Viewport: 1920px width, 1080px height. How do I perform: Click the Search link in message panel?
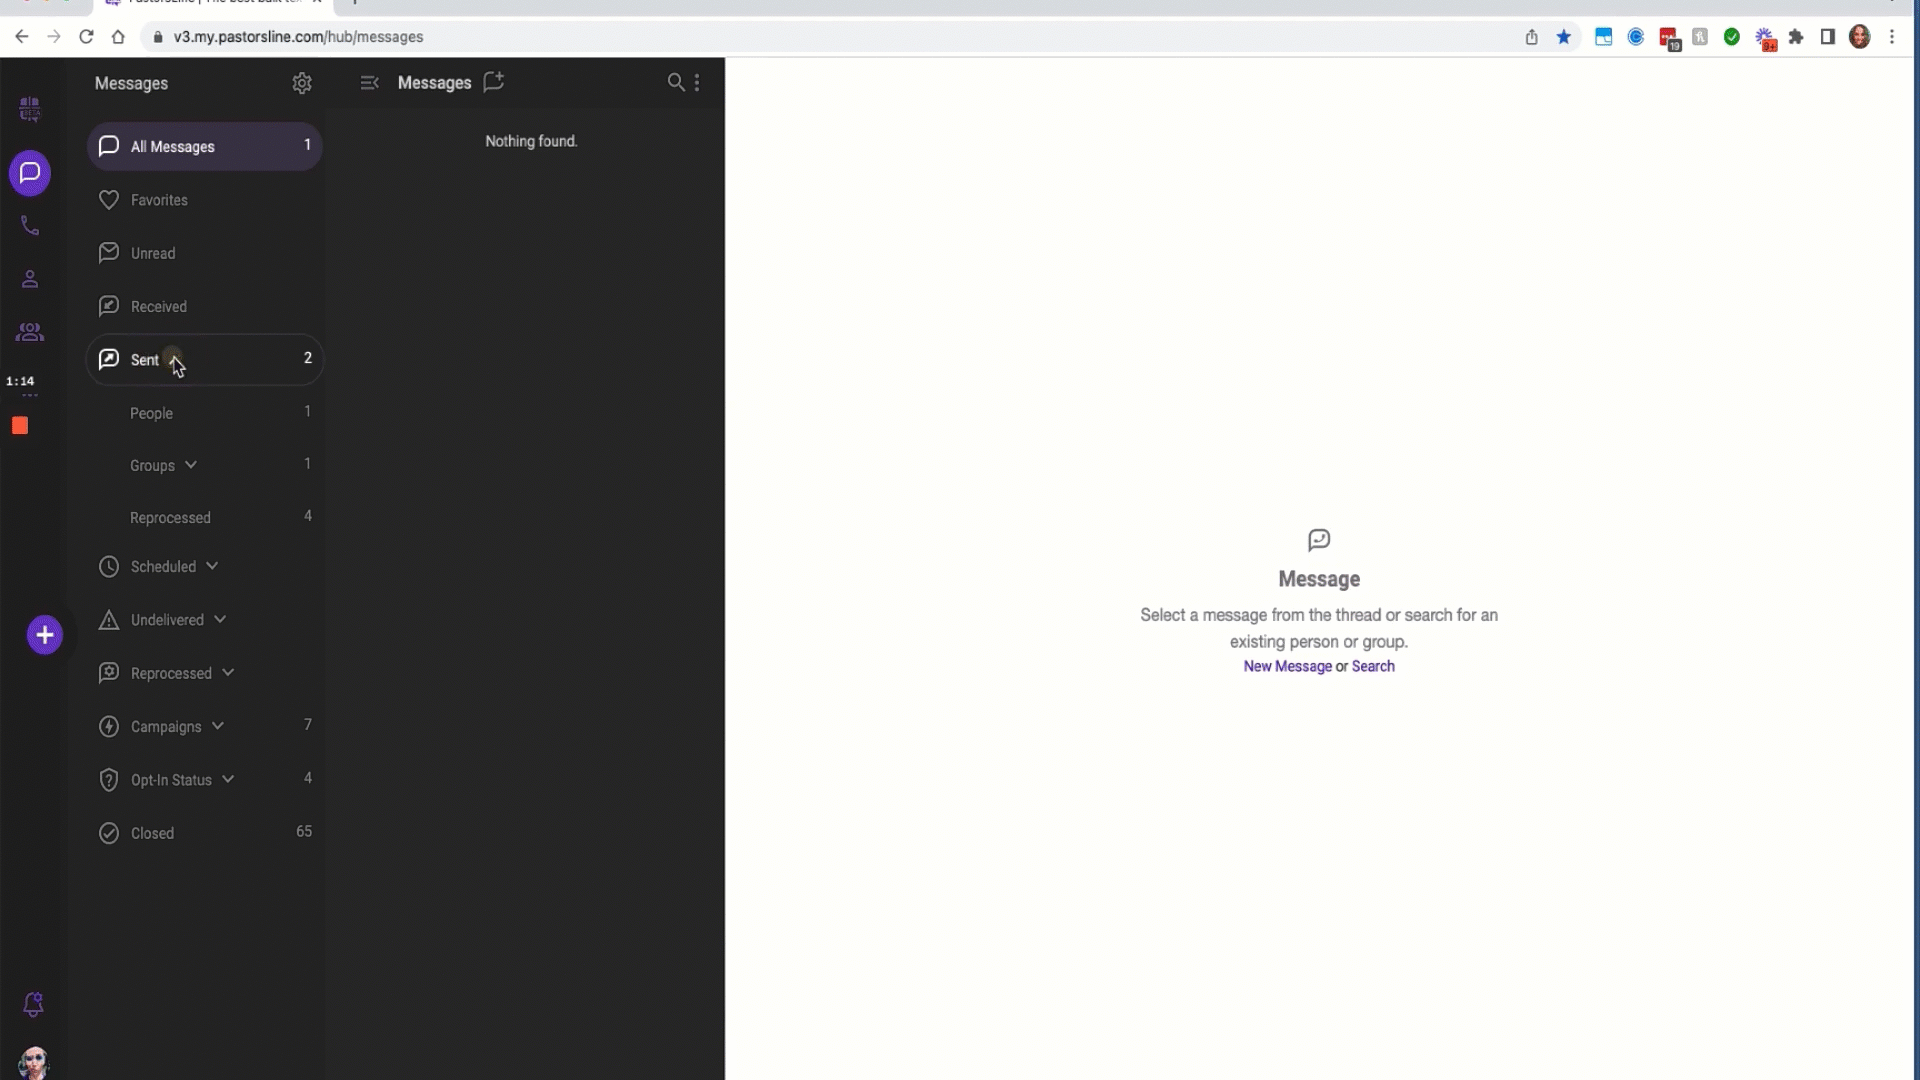point(1374,666)
